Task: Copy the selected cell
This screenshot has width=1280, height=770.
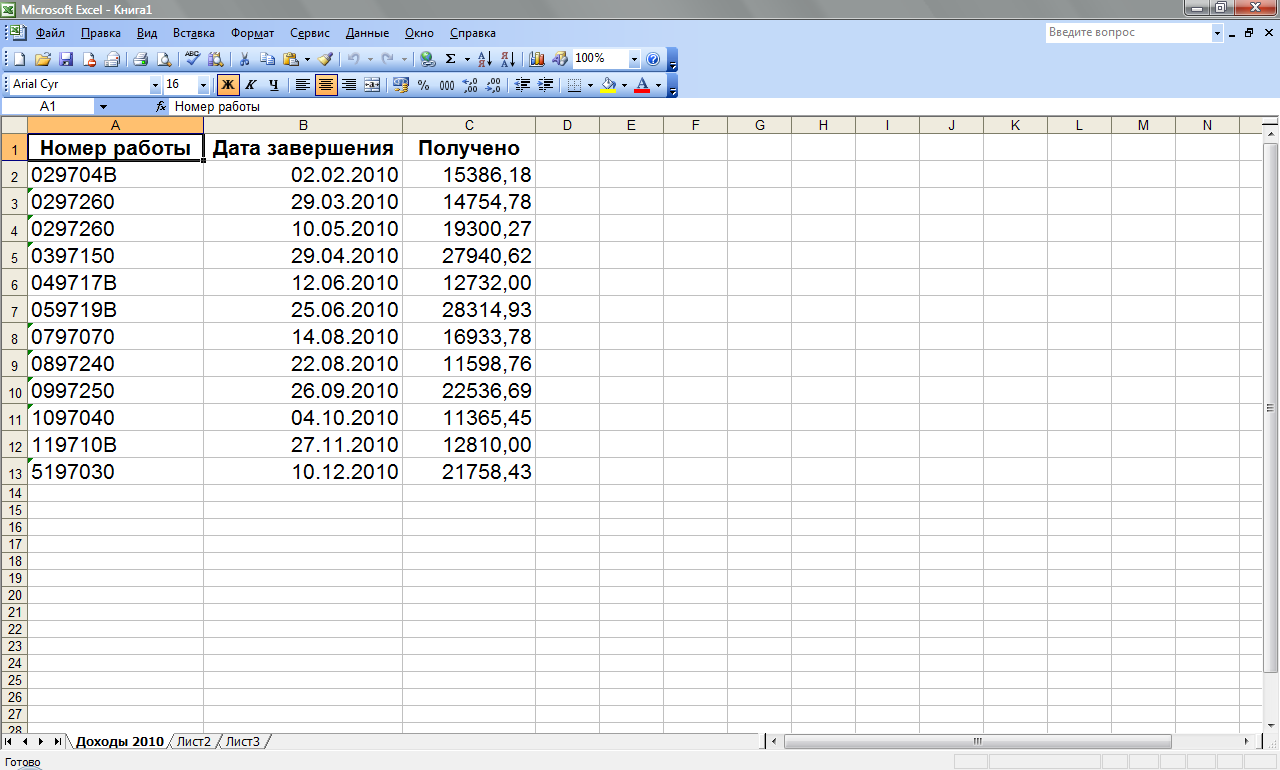Action: tap(267, 59)
